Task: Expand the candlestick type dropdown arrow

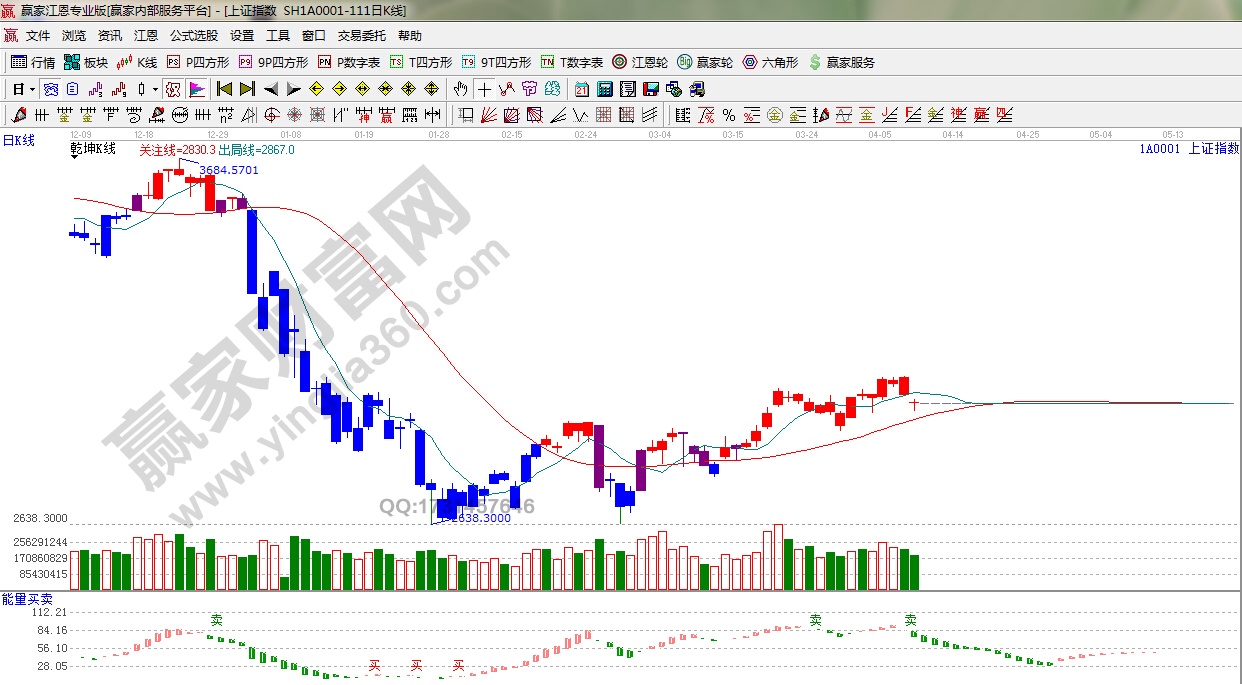Action: click(155, 89)
